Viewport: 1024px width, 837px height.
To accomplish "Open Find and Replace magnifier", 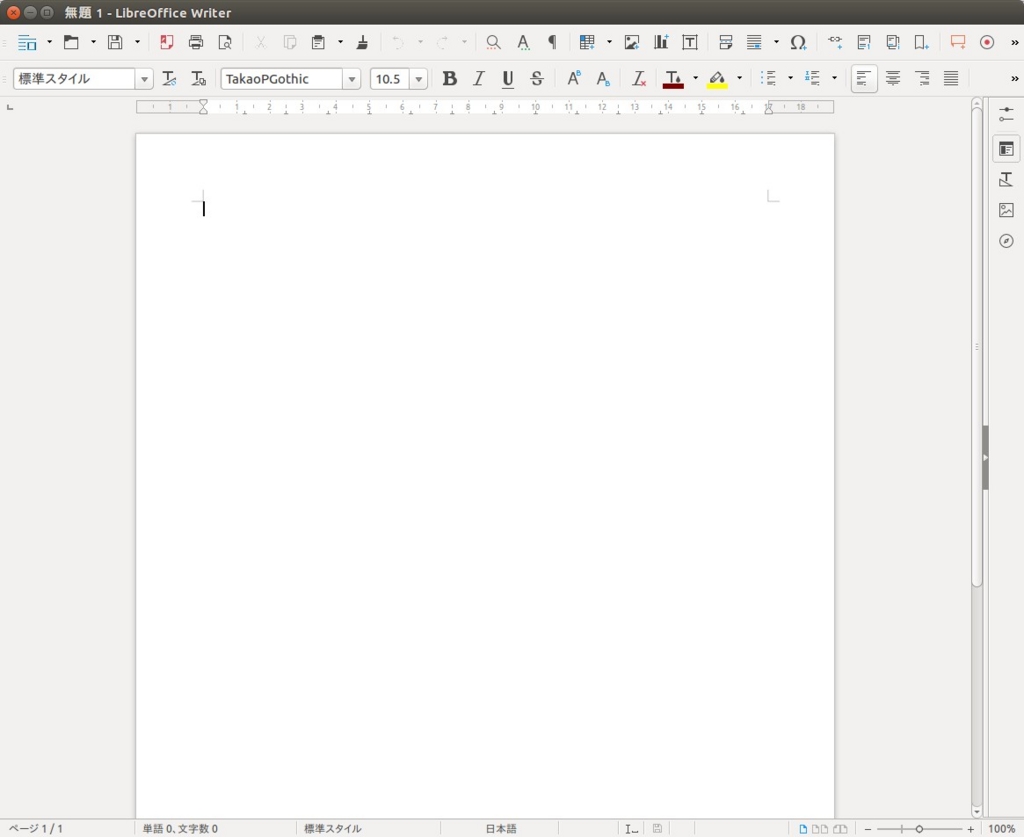I will click(x=493, y=42).
